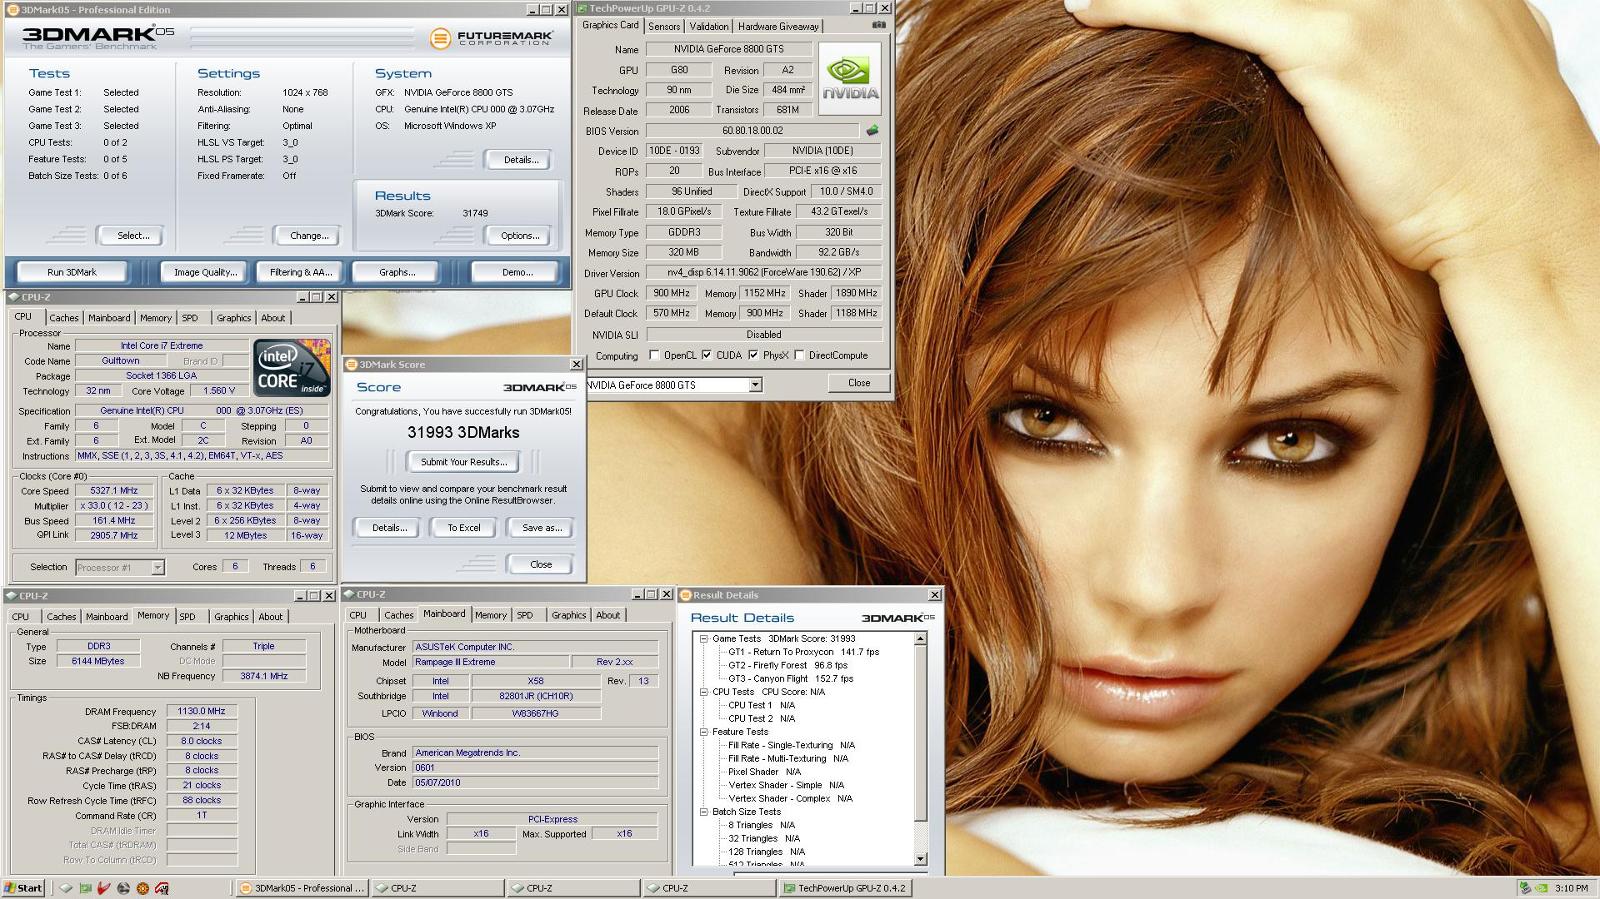Click the Core Speed value 5327.1 MHz
The height and width of the screenshot is (899, 1600).
coord(114,491)
